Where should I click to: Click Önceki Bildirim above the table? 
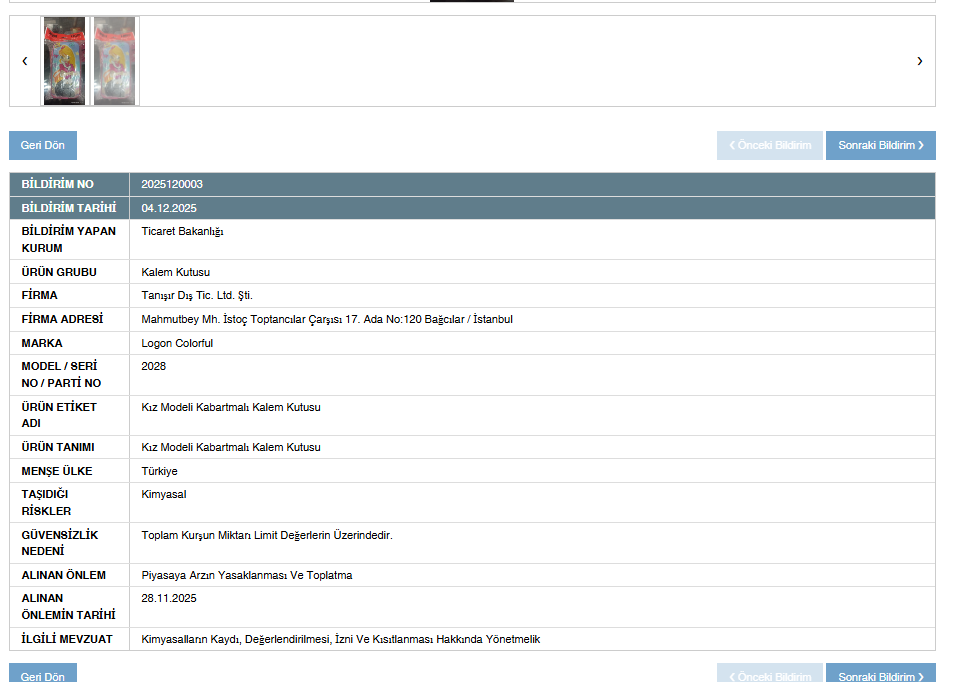point(769,145)
